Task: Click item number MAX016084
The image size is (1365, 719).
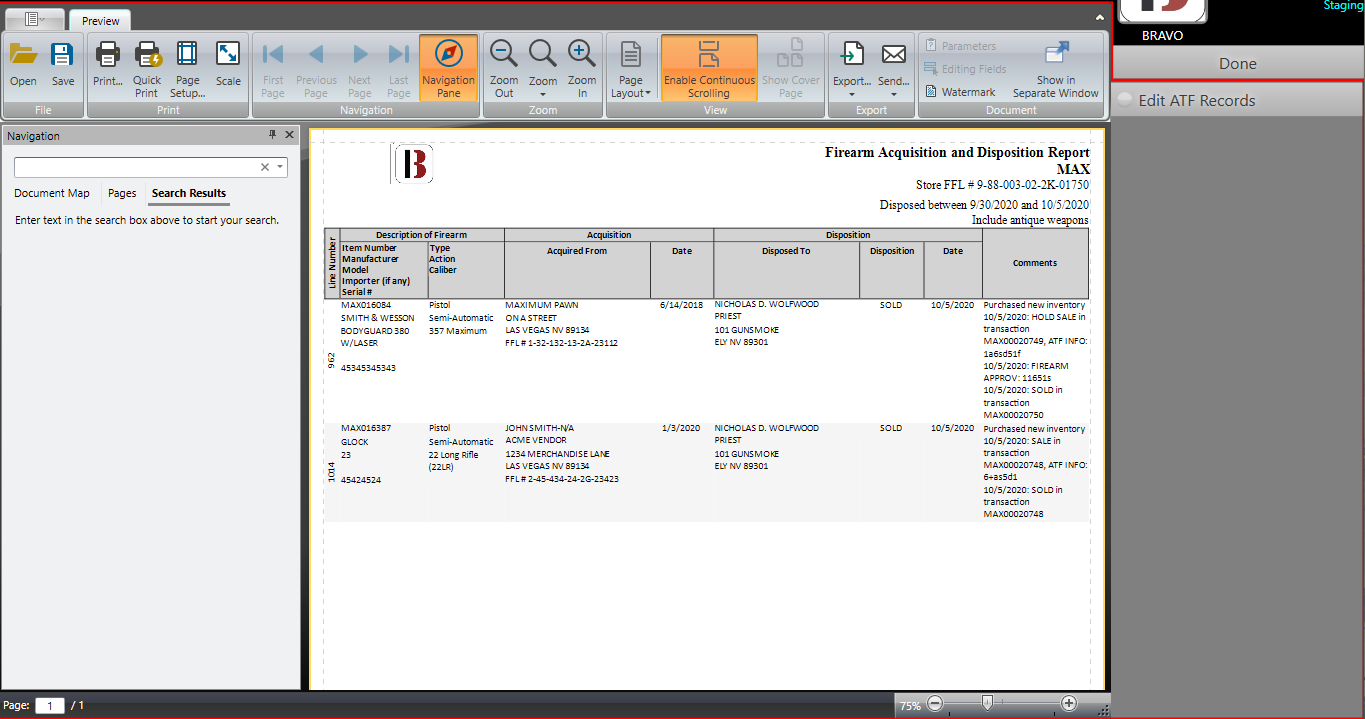Action: [x=366, y=305]
